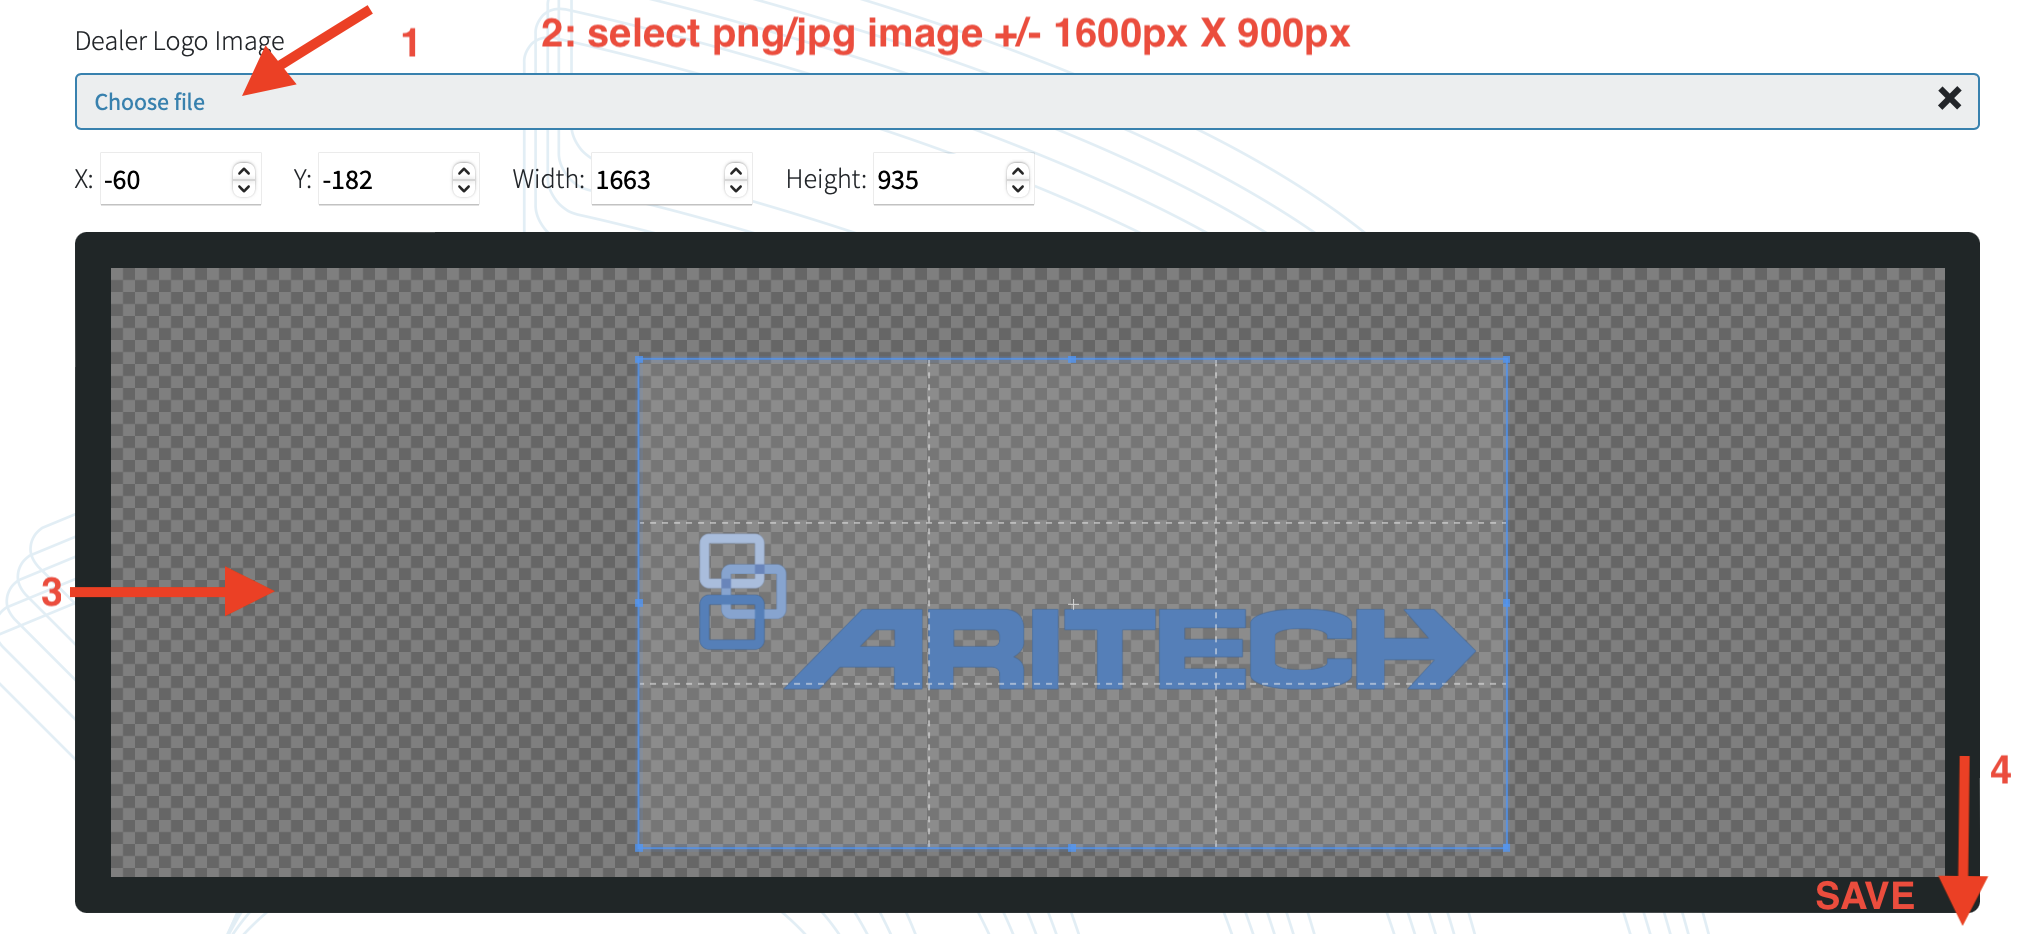Click the left edge middle crop handle
The height and width of the screenshot is (934, 2028).
click(640, 603)
